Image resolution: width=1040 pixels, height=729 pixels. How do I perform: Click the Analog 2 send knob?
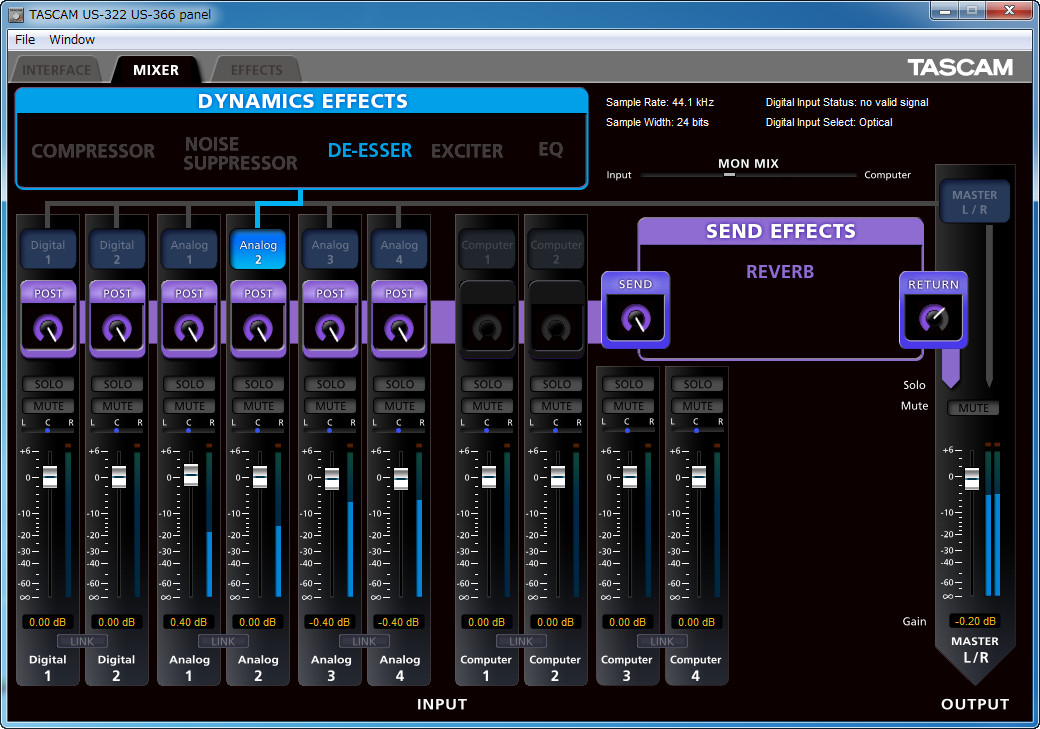(x=258, y=328)
